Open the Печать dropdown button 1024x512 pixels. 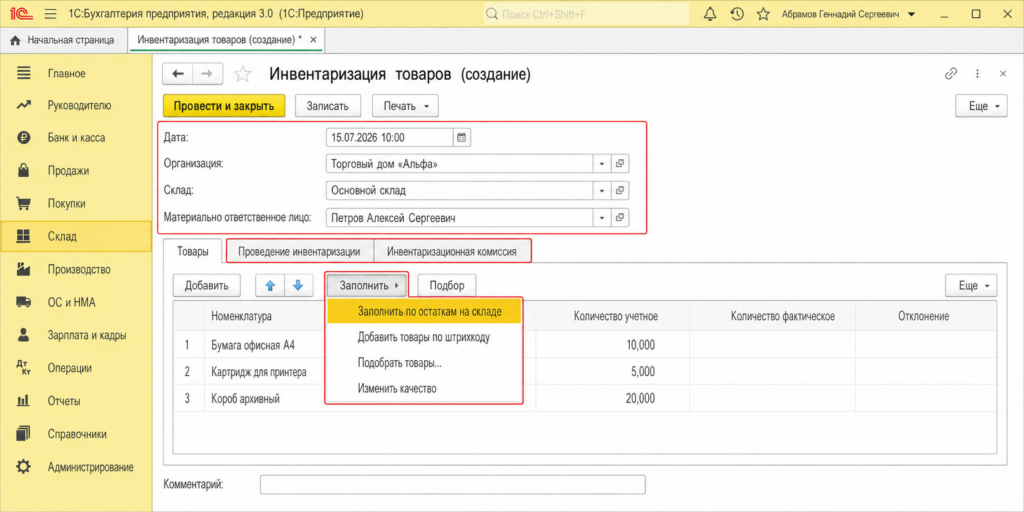coord(405,106)
